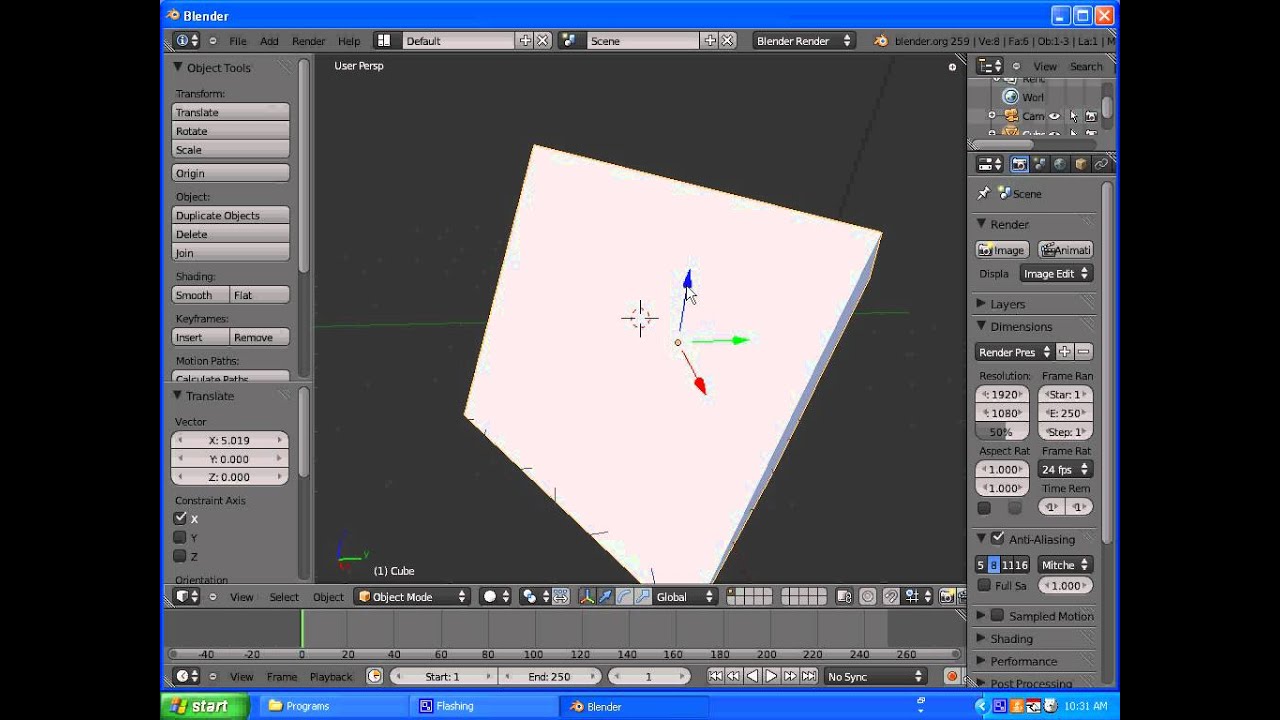
Task: Play animation forward
Action: coord(771,676)
